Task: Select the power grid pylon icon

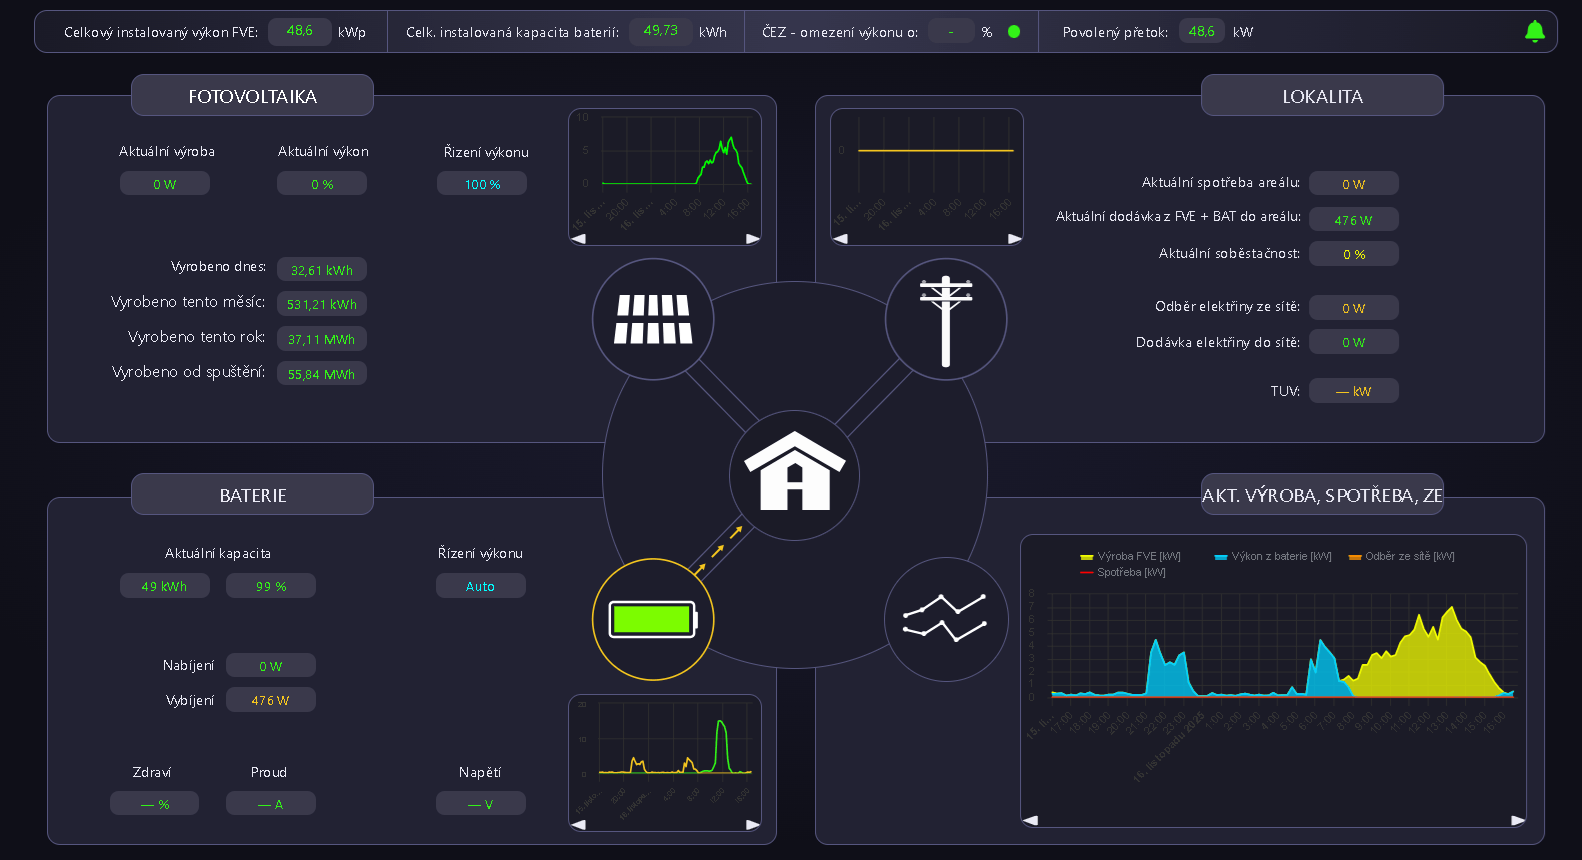Action: [946, 320]
